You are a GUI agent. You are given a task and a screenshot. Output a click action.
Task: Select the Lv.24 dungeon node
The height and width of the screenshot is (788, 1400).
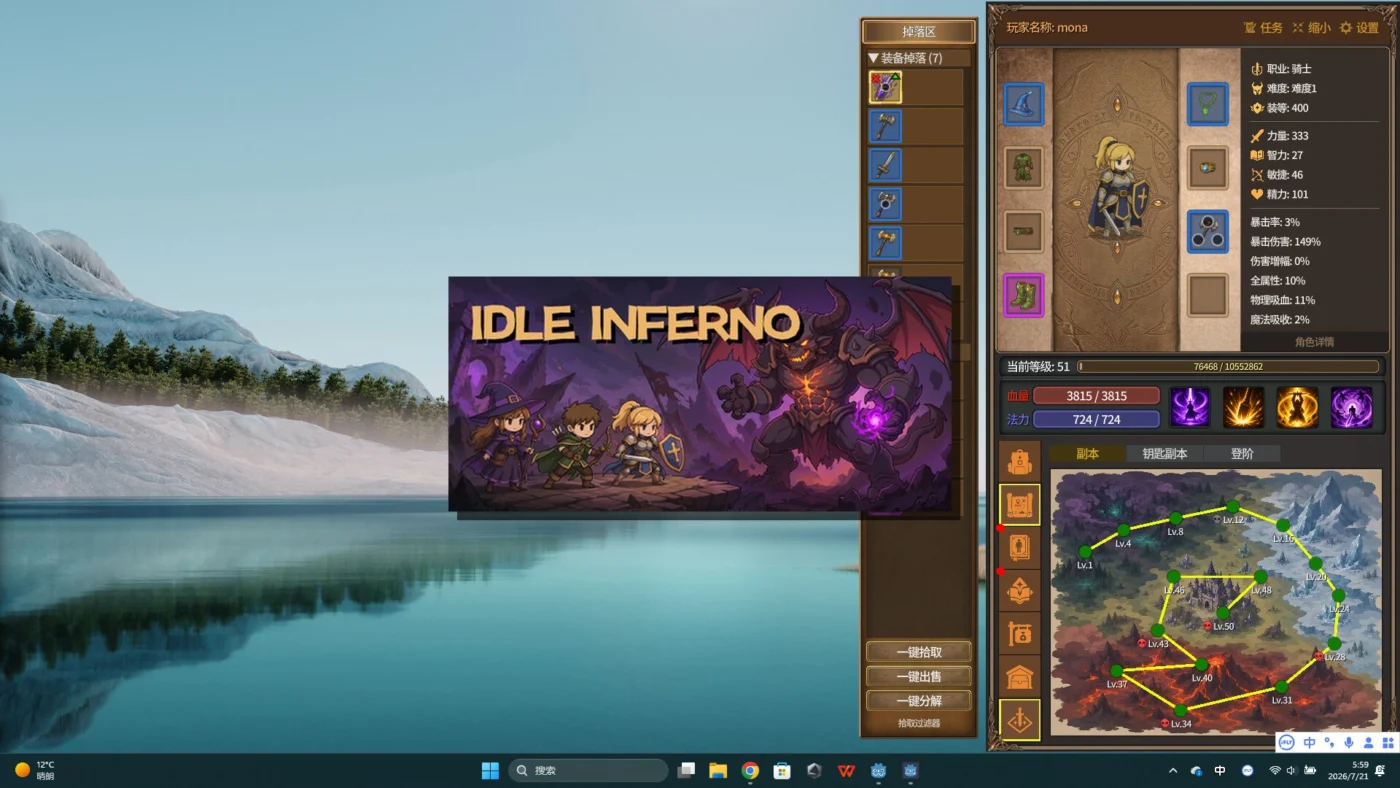(x=1338, y=596)
